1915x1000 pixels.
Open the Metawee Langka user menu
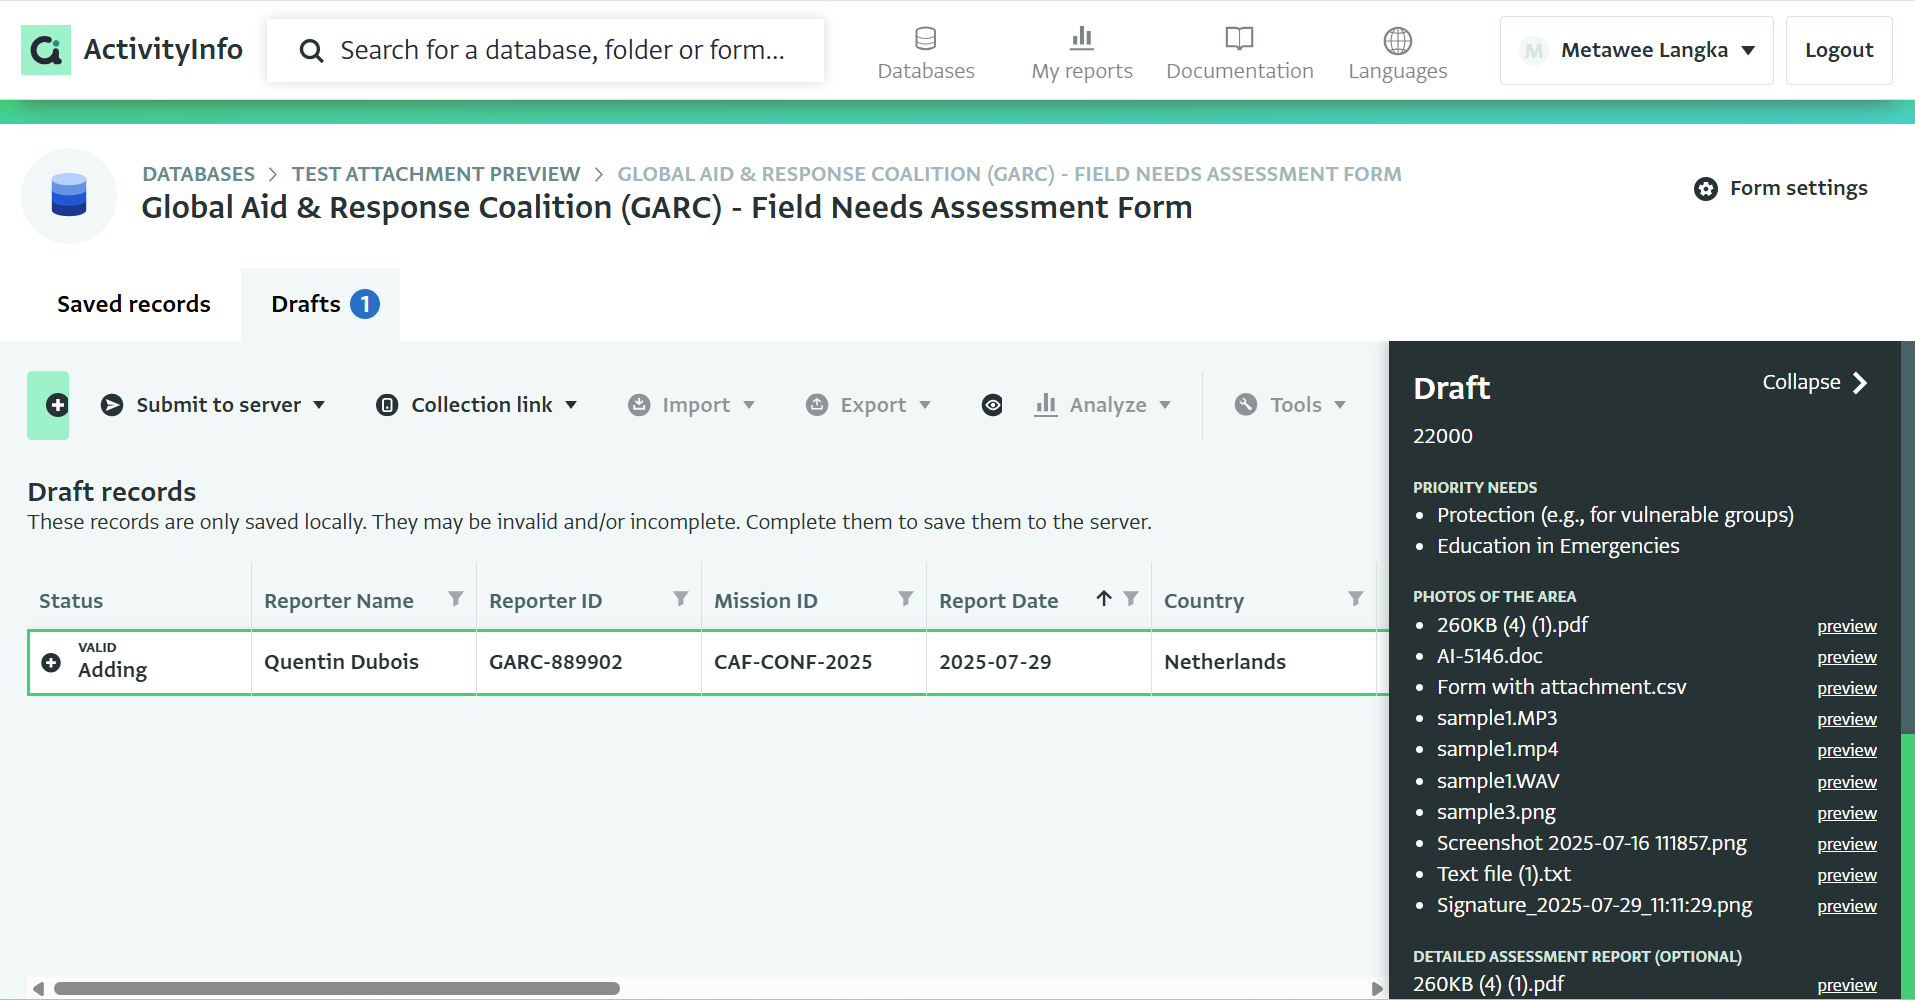pyautogui.click(x=1636, y=50)
